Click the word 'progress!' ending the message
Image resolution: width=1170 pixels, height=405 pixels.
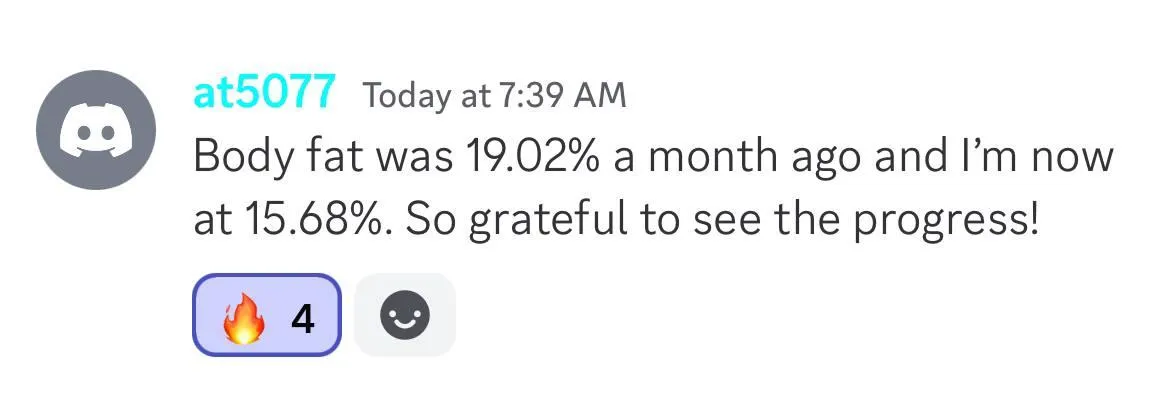945,224
